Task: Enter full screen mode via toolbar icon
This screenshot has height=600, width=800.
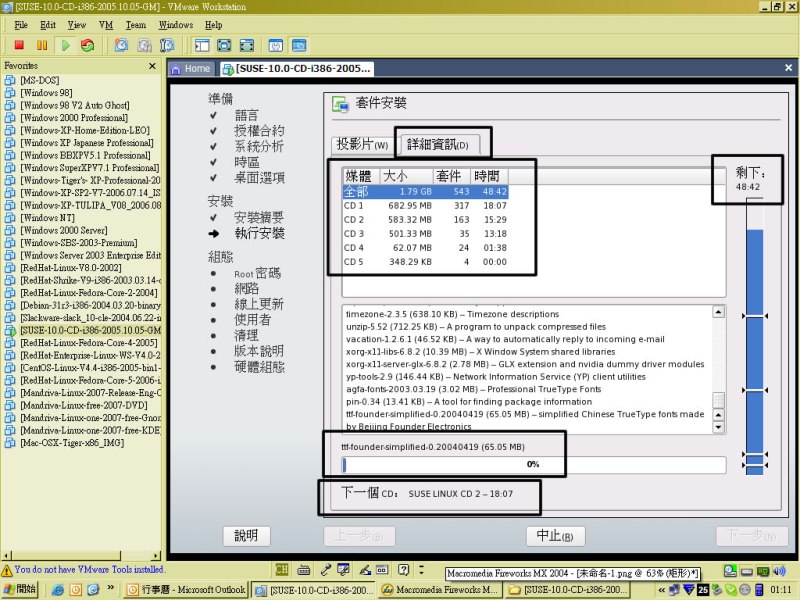Action: [x=224, y=45]
